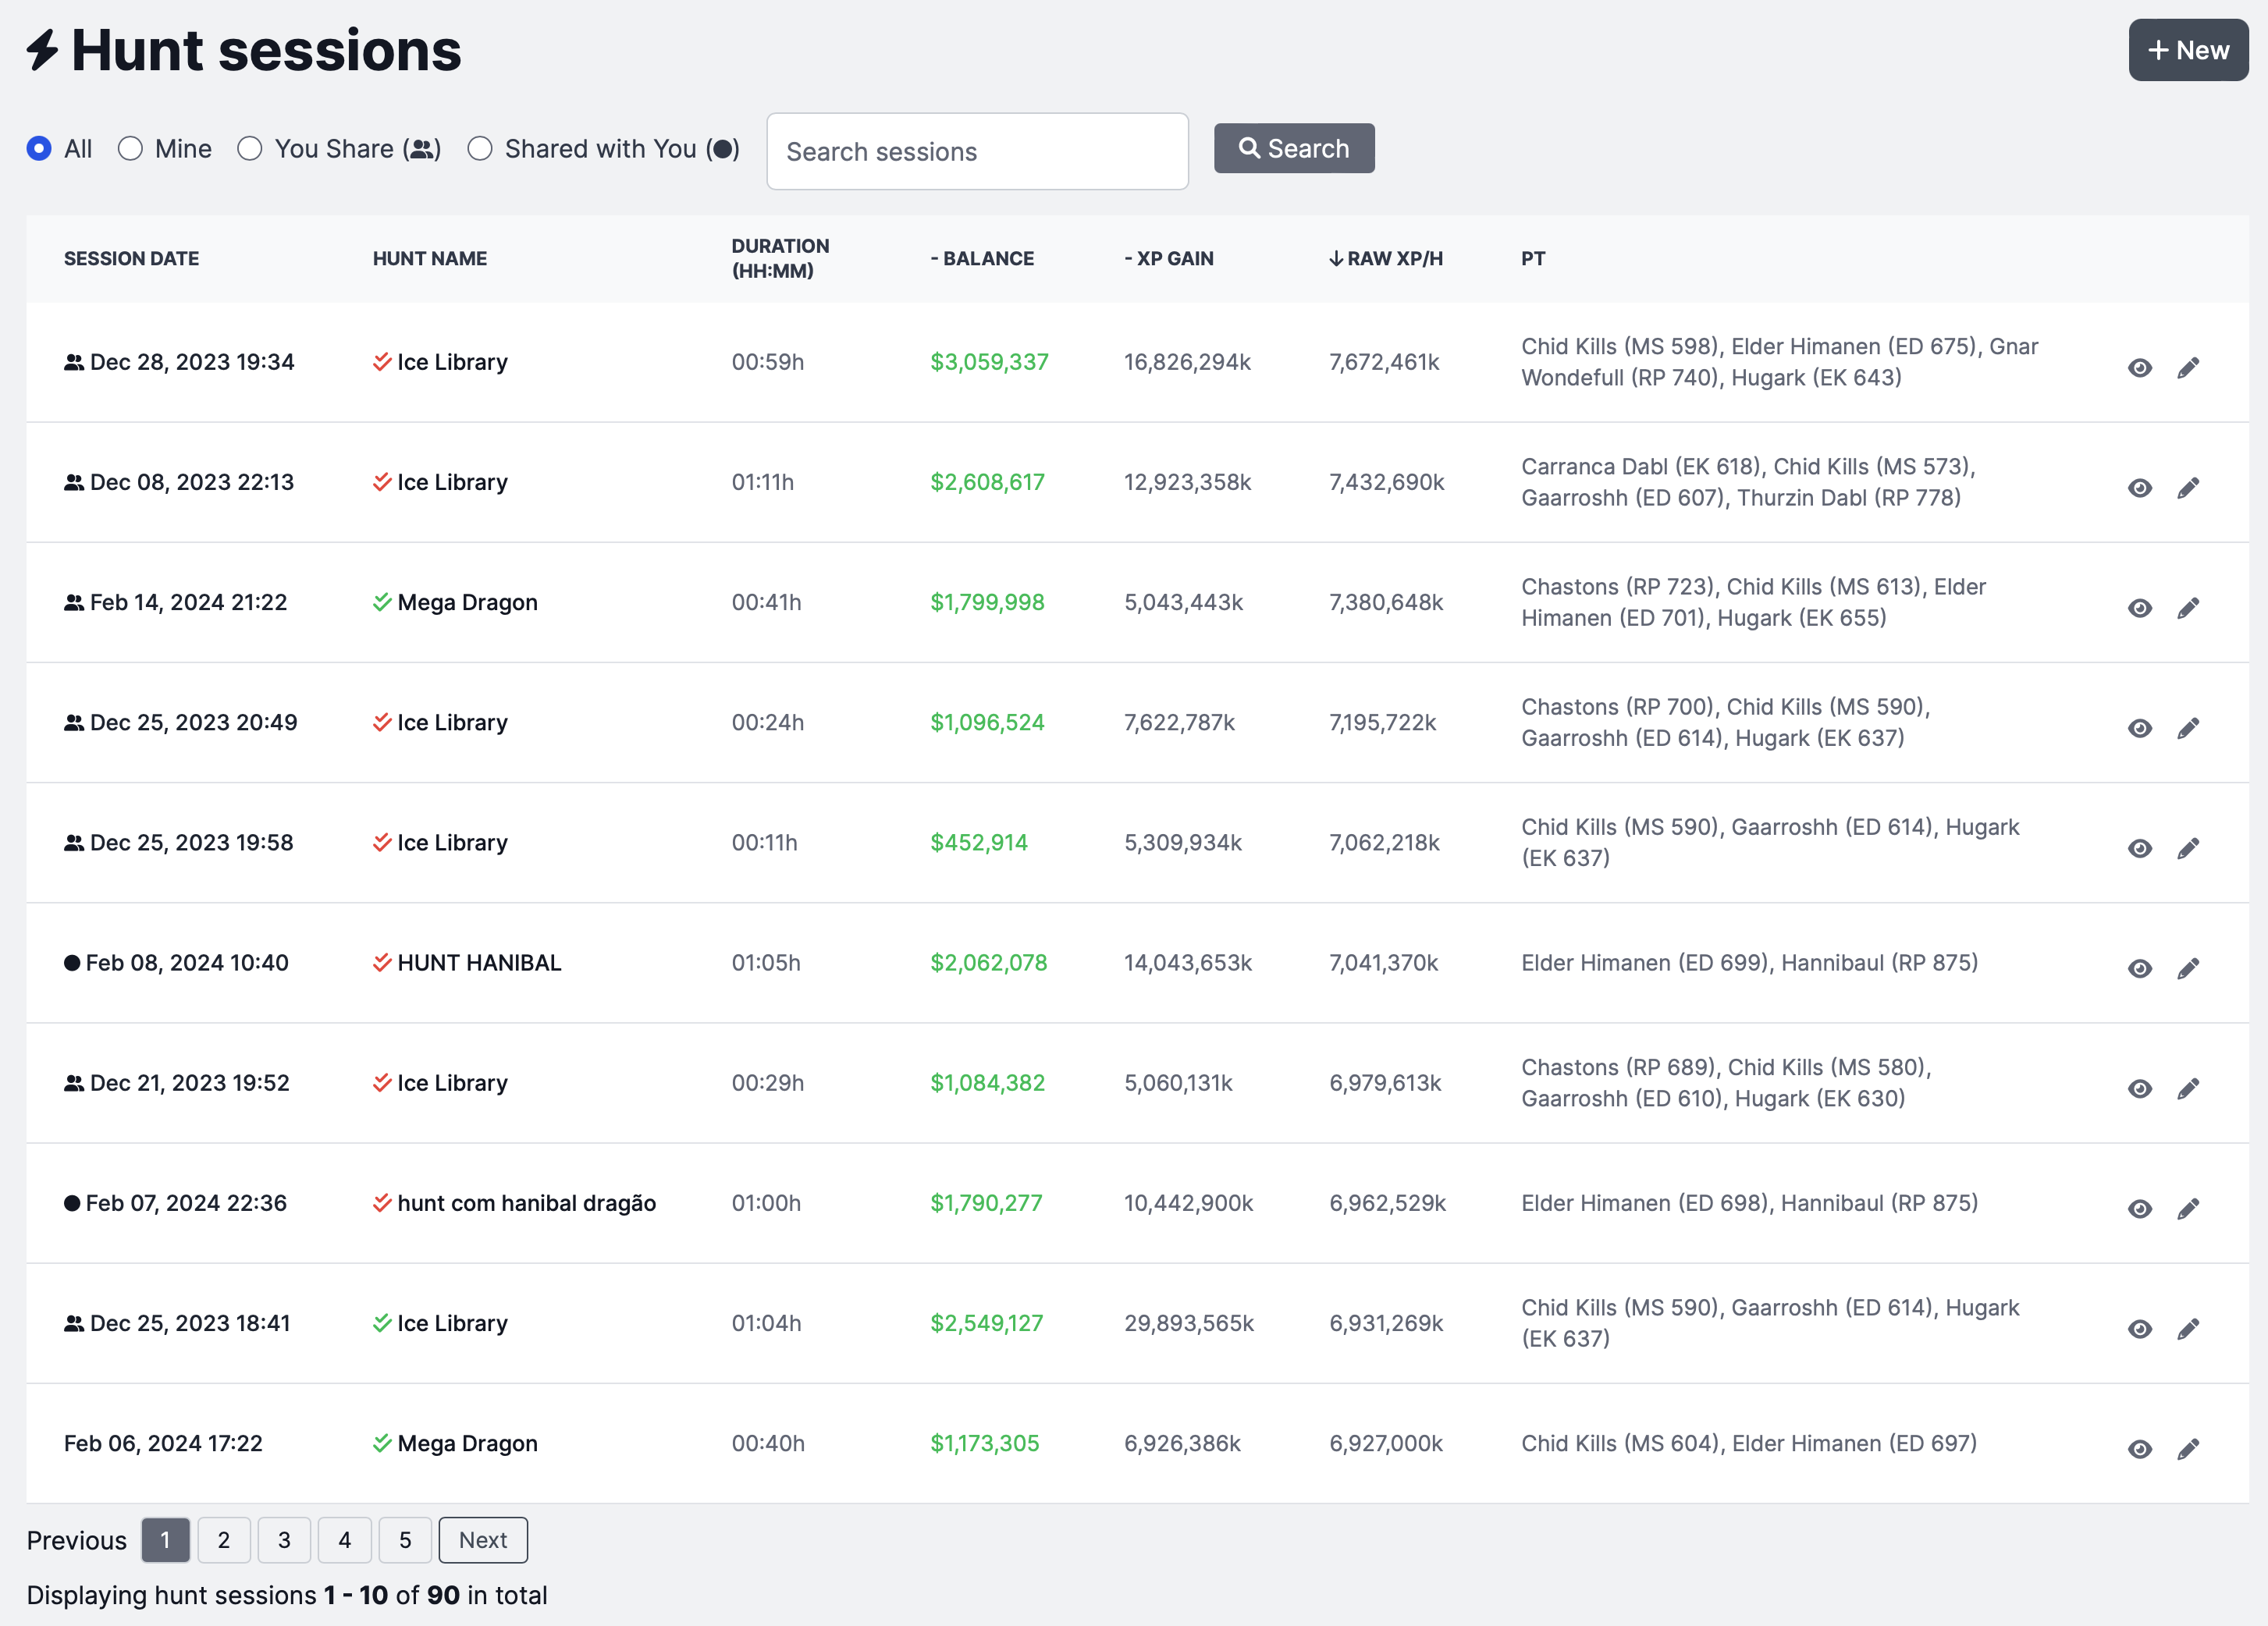Screen dimensions: 2268x1626
Task: Edit the Feb 06, 2024 Mega Dragon session
Action: point(2187,1449)
